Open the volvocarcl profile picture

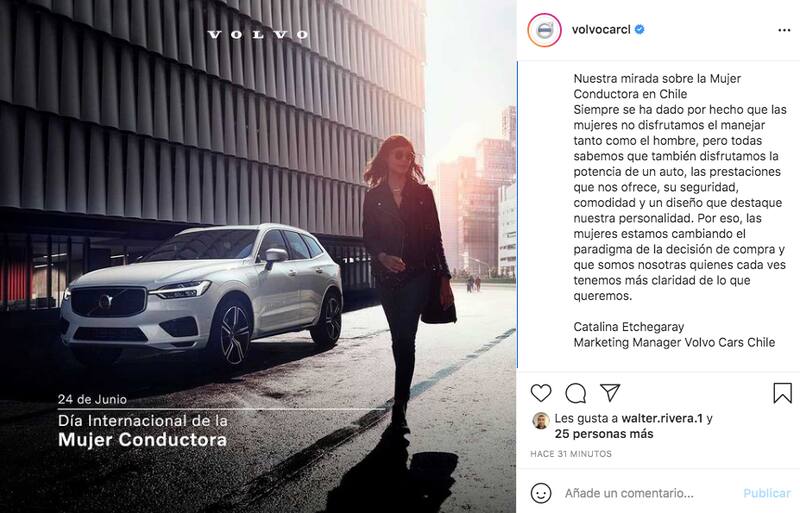[x=544, y=30]
